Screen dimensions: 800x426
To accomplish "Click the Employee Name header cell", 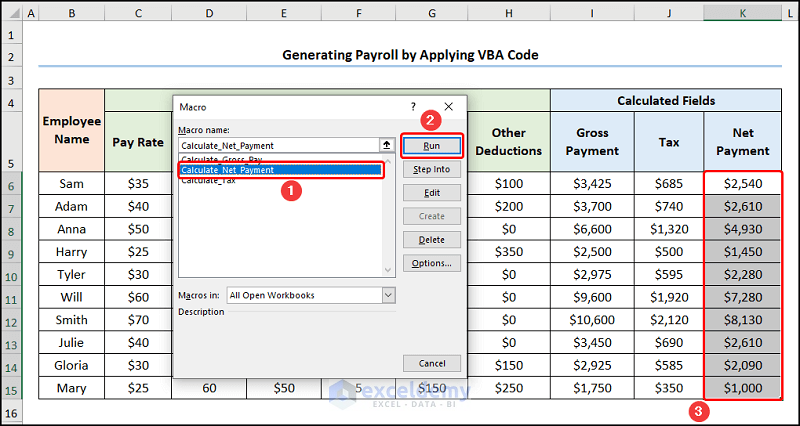I will [71, 130].
